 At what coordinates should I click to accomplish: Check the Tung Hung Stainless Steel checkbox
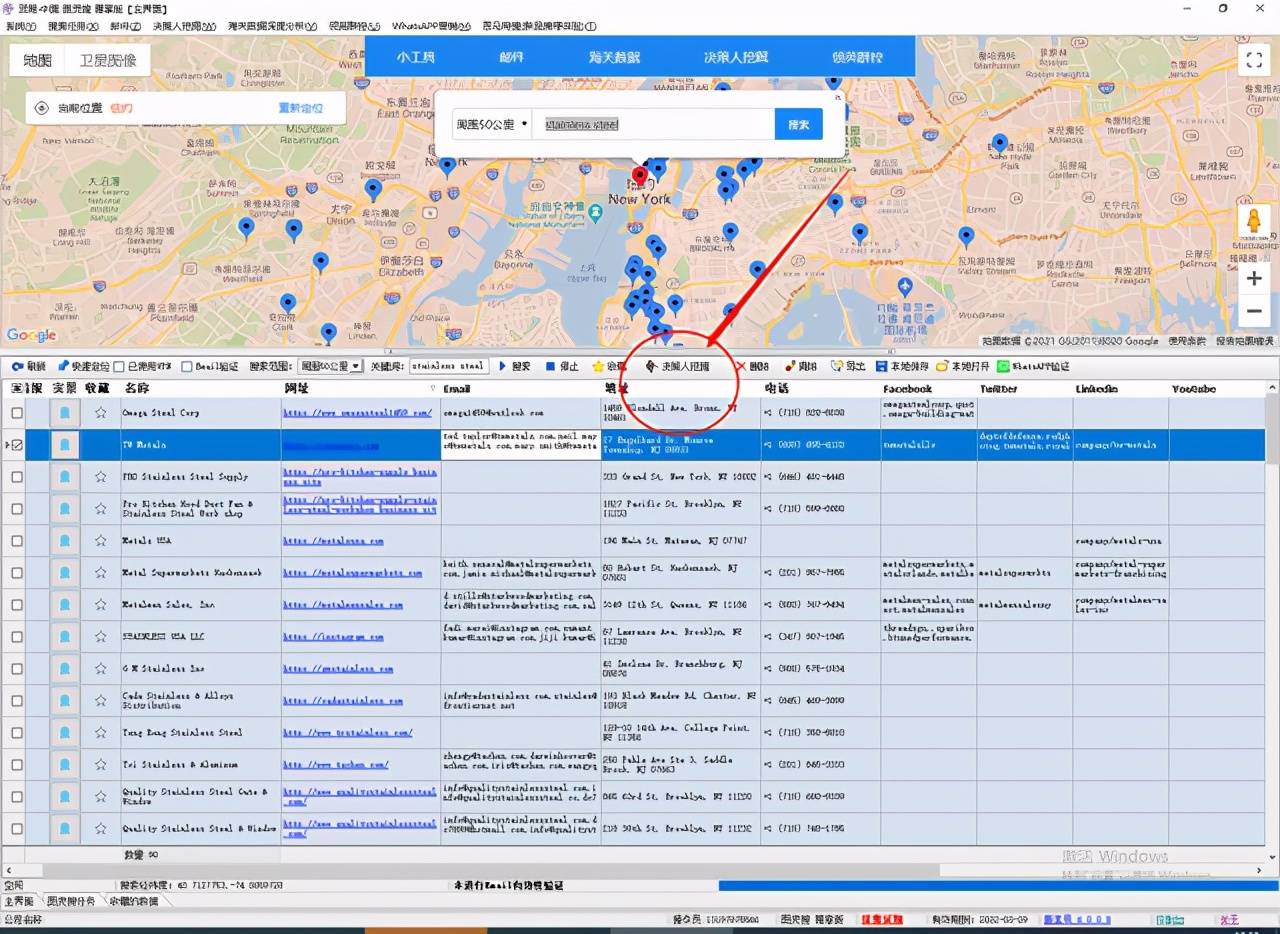click(17, 733)
